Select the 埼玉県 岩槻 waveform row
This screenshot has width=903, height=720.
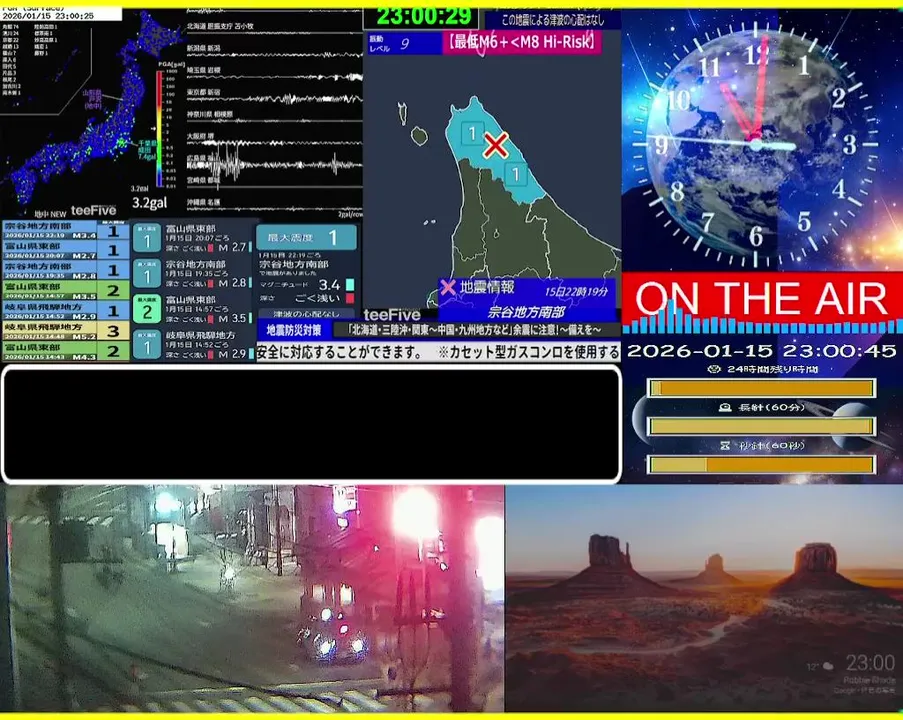click(275, 74)
